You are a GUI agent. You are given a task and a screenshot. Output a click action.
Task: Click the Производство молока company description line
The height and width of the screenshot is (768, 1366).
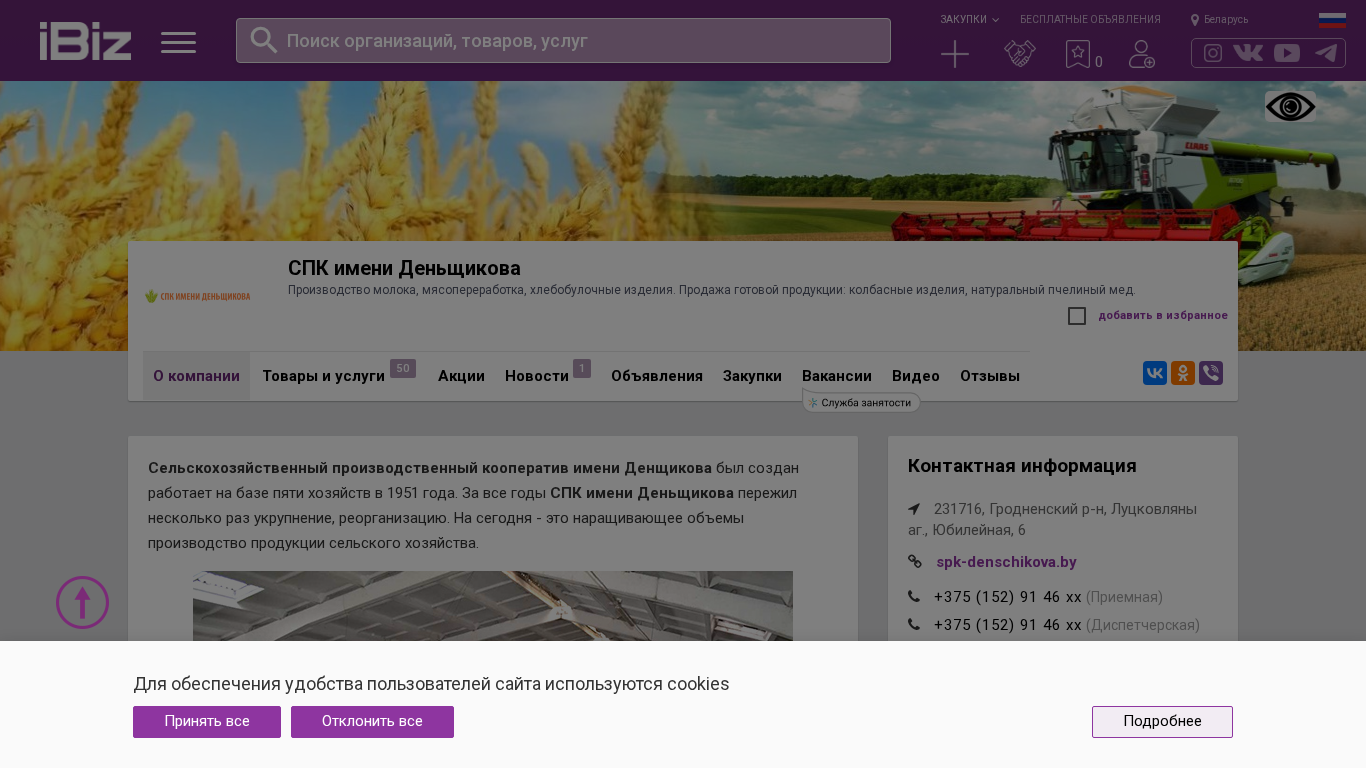pyautogui.click(x=712, y=290)
